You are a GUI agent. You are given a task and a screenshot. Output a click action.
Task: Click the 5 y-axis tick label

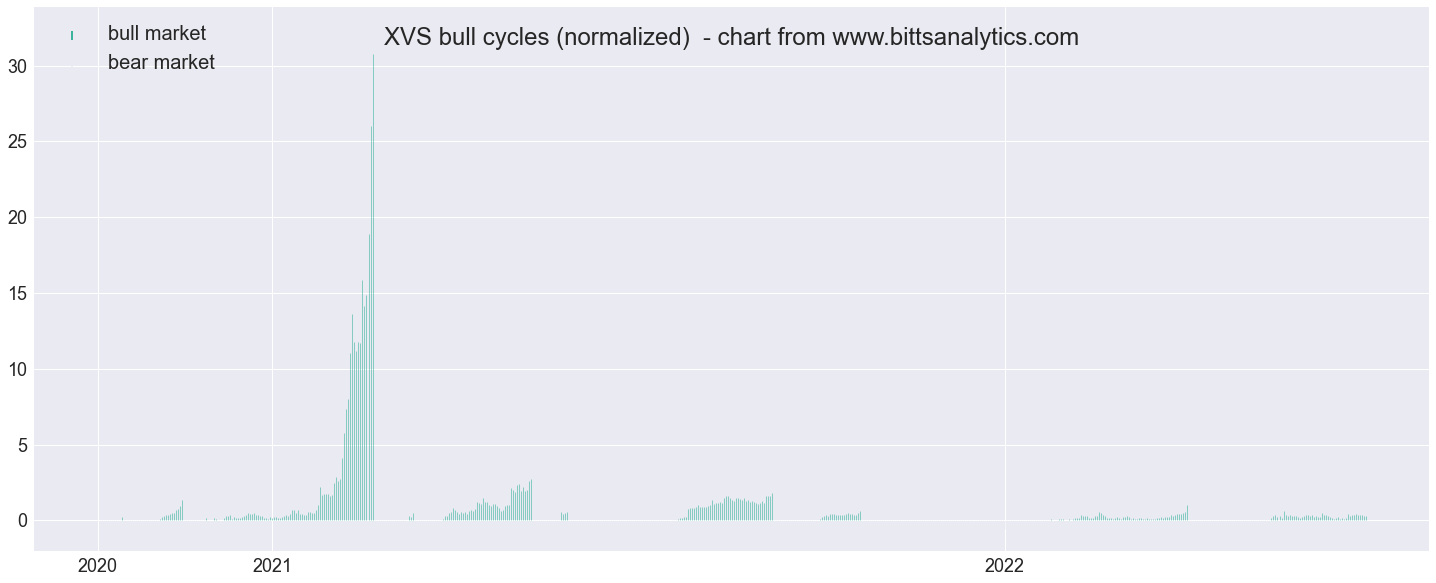[21, 445]
